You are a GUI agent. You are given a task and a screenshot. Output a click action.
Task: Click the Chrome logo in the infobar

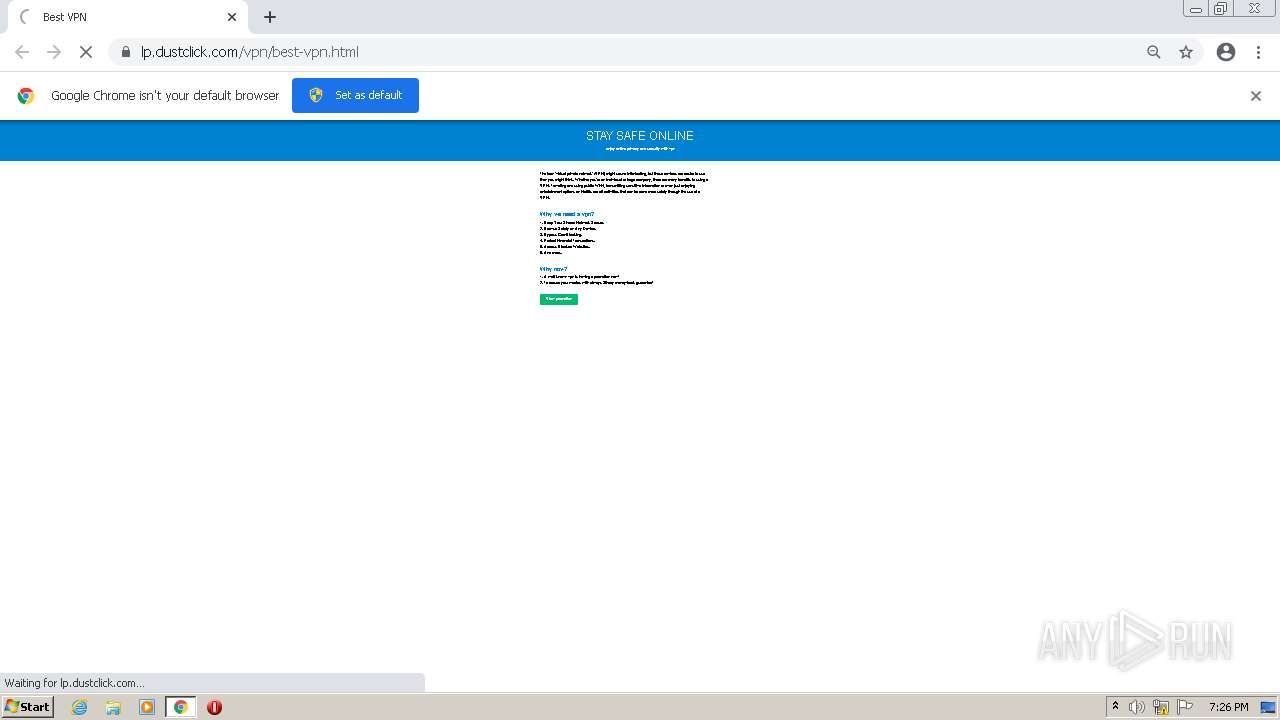point(26,96)
